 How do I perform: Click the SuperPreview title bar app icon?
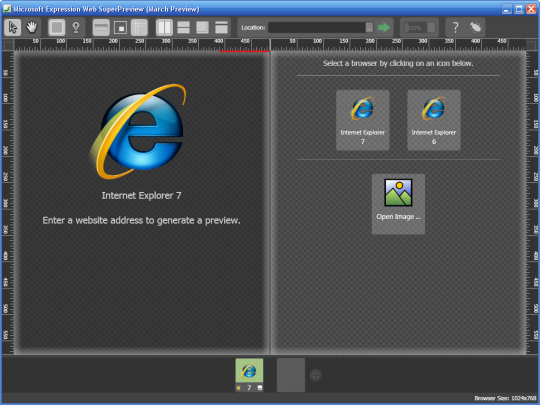[7, 9]
